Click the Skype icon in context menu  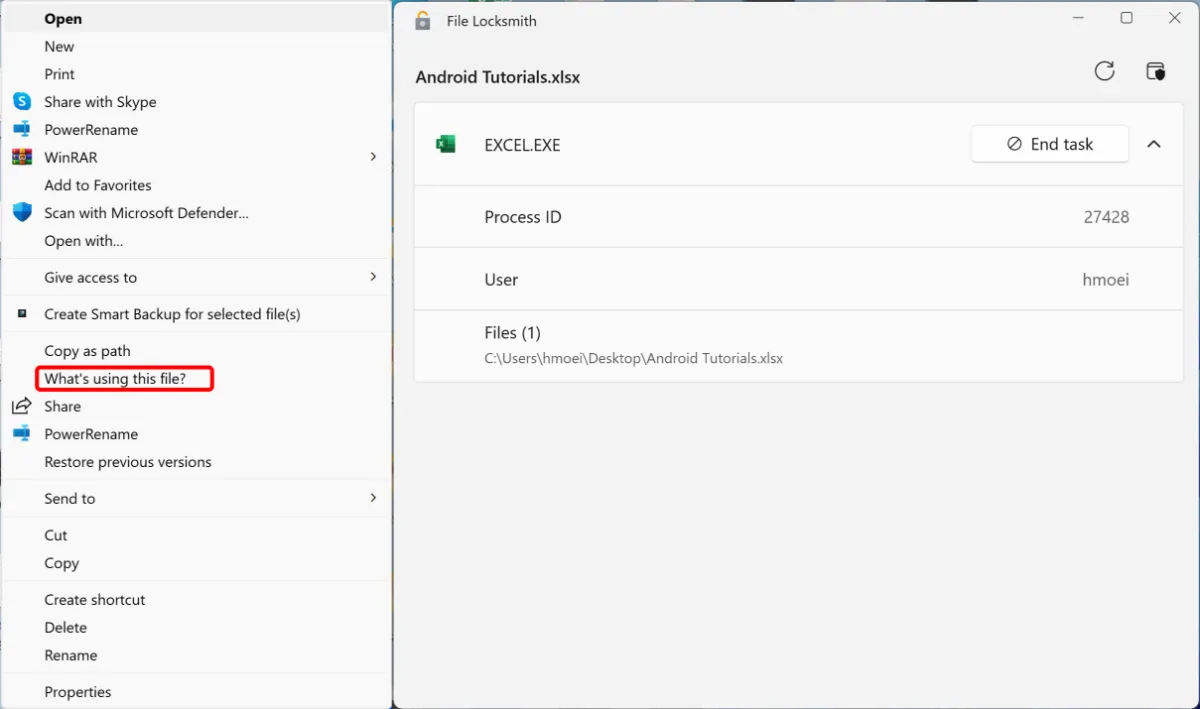tap(22, 102)
